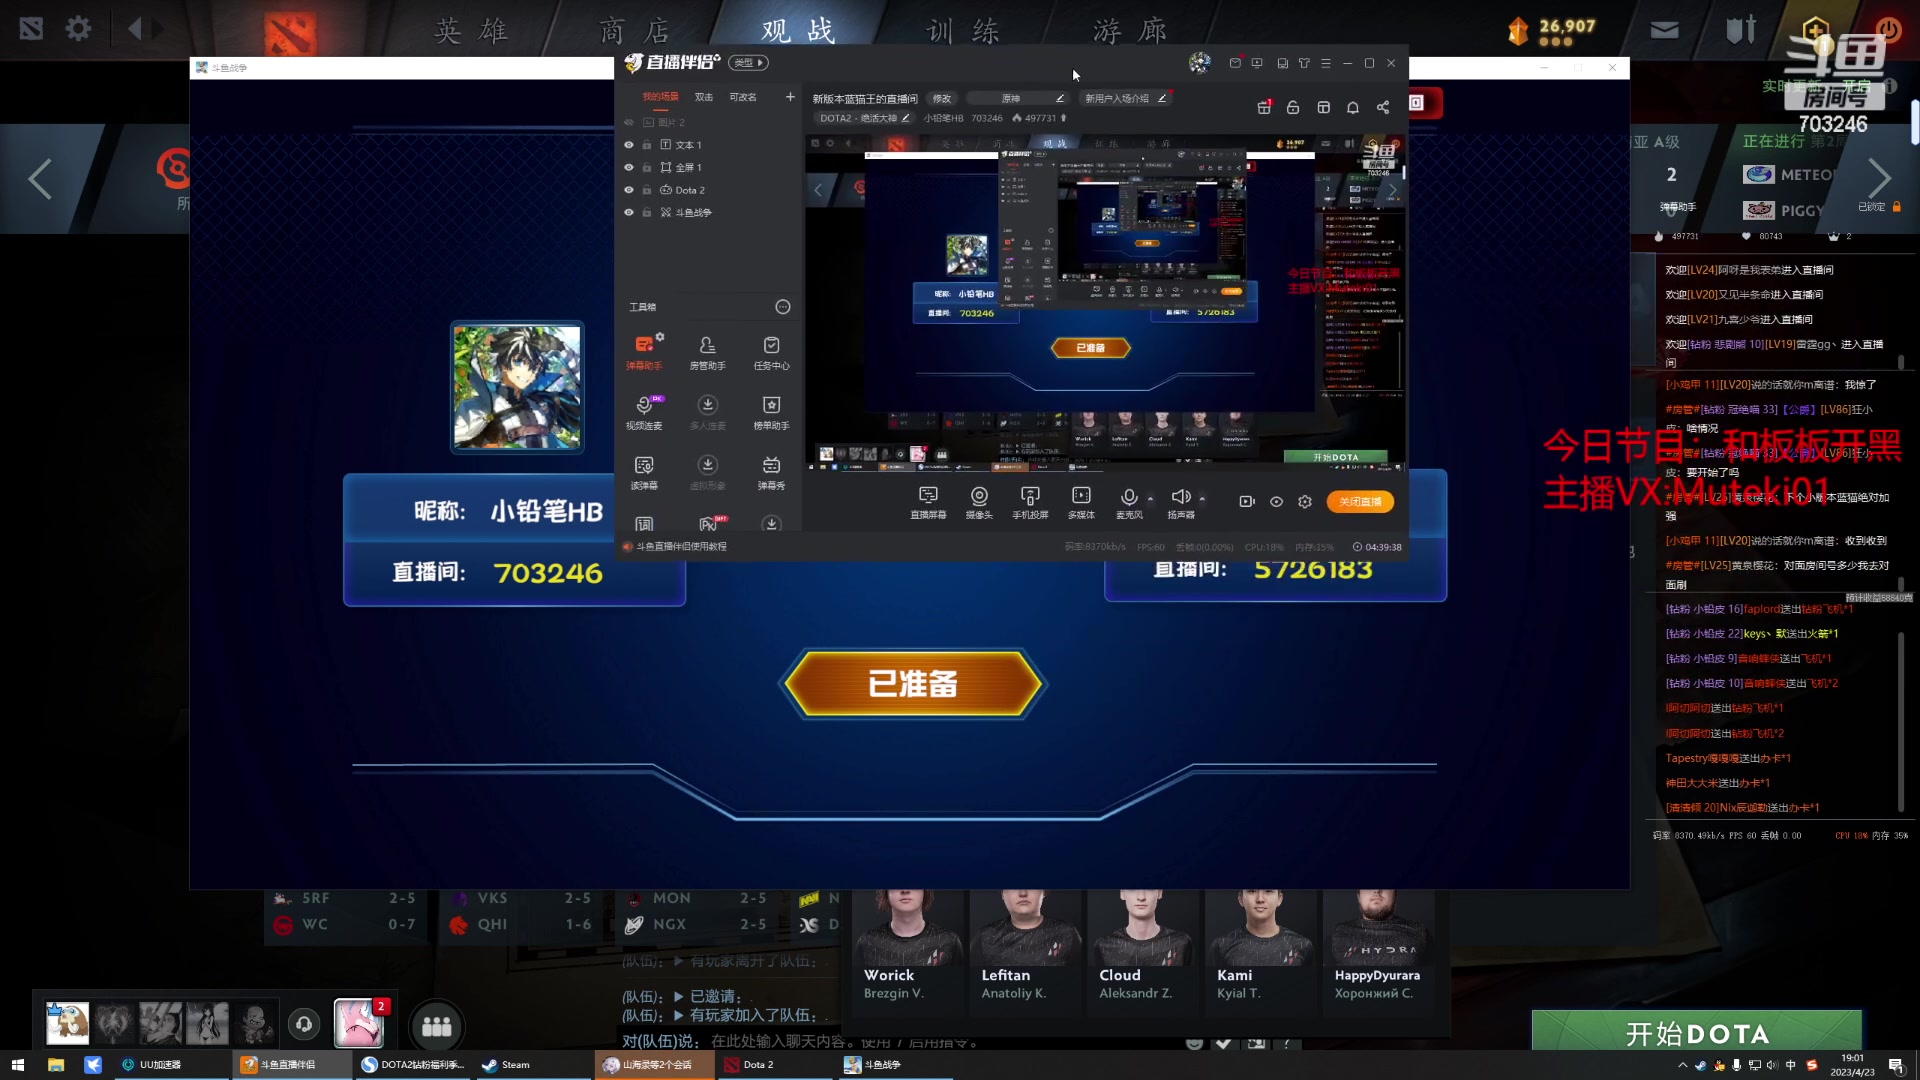This screenshot has width=1920, height=1080.
Task: Open 读弹幕 tool
Action: point(644,472)
